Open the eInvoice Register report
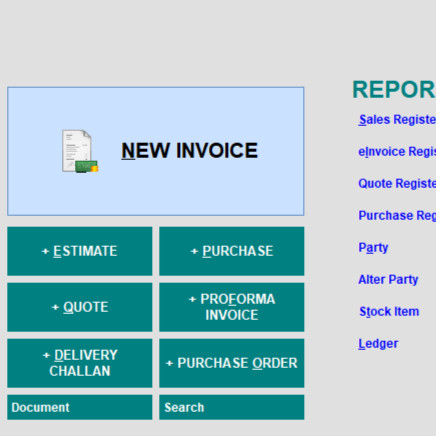The height and width of the screenshot is (436, 436). click(397, 152)
